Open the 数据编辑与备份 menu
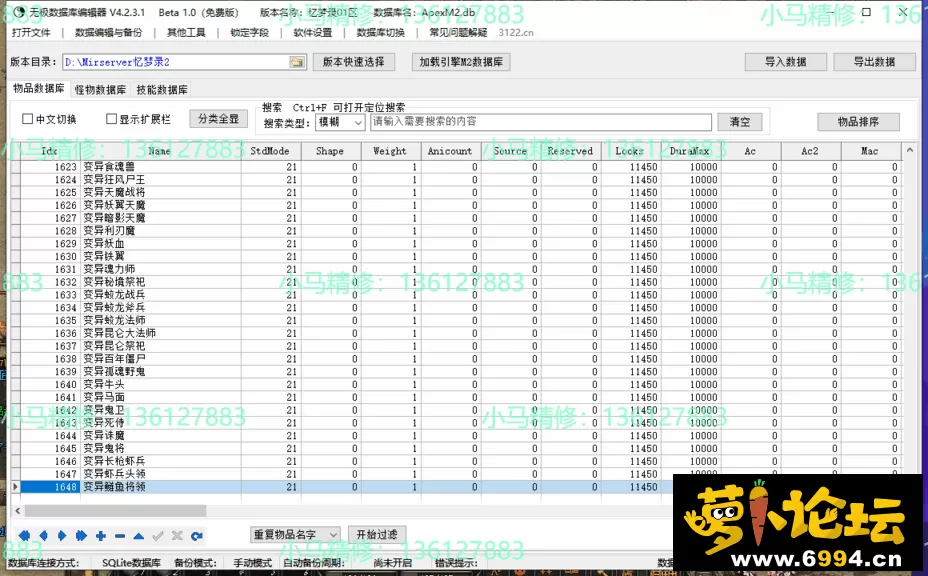This screenshot has width=928, height=576. tap(108, 32)
